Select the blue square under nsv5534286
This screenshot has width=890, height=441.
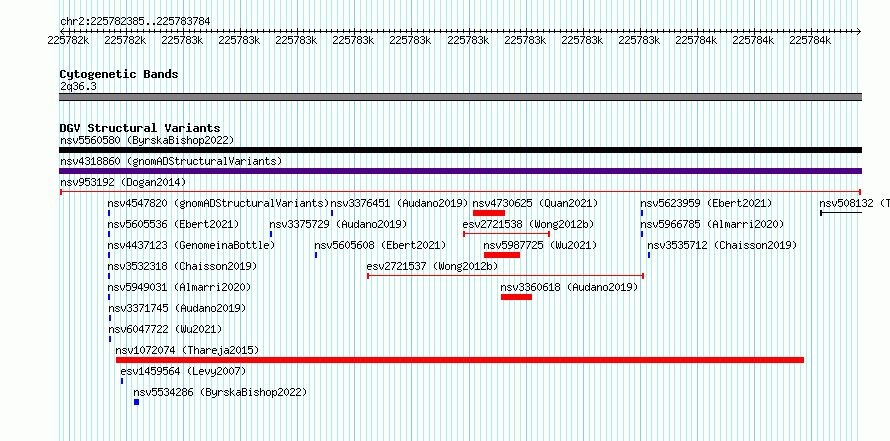(136, 402)
